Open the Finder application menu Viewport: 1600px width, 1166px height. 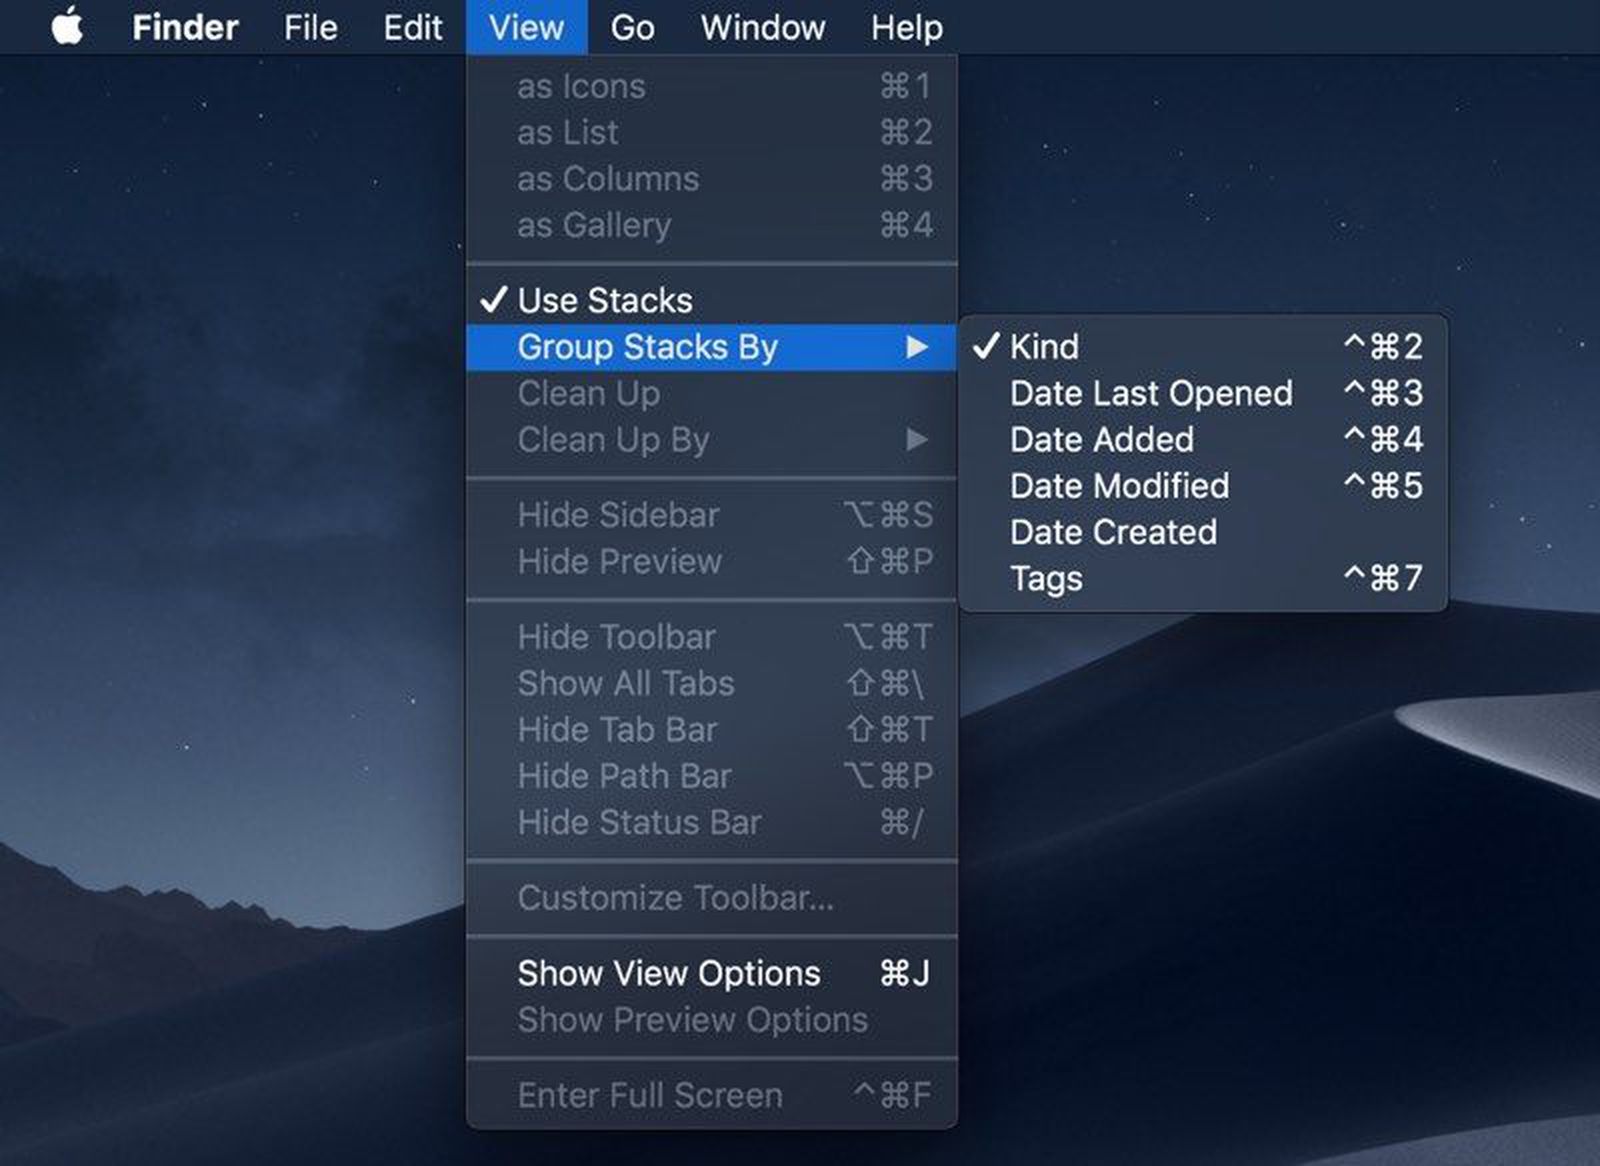click(184, 27)
